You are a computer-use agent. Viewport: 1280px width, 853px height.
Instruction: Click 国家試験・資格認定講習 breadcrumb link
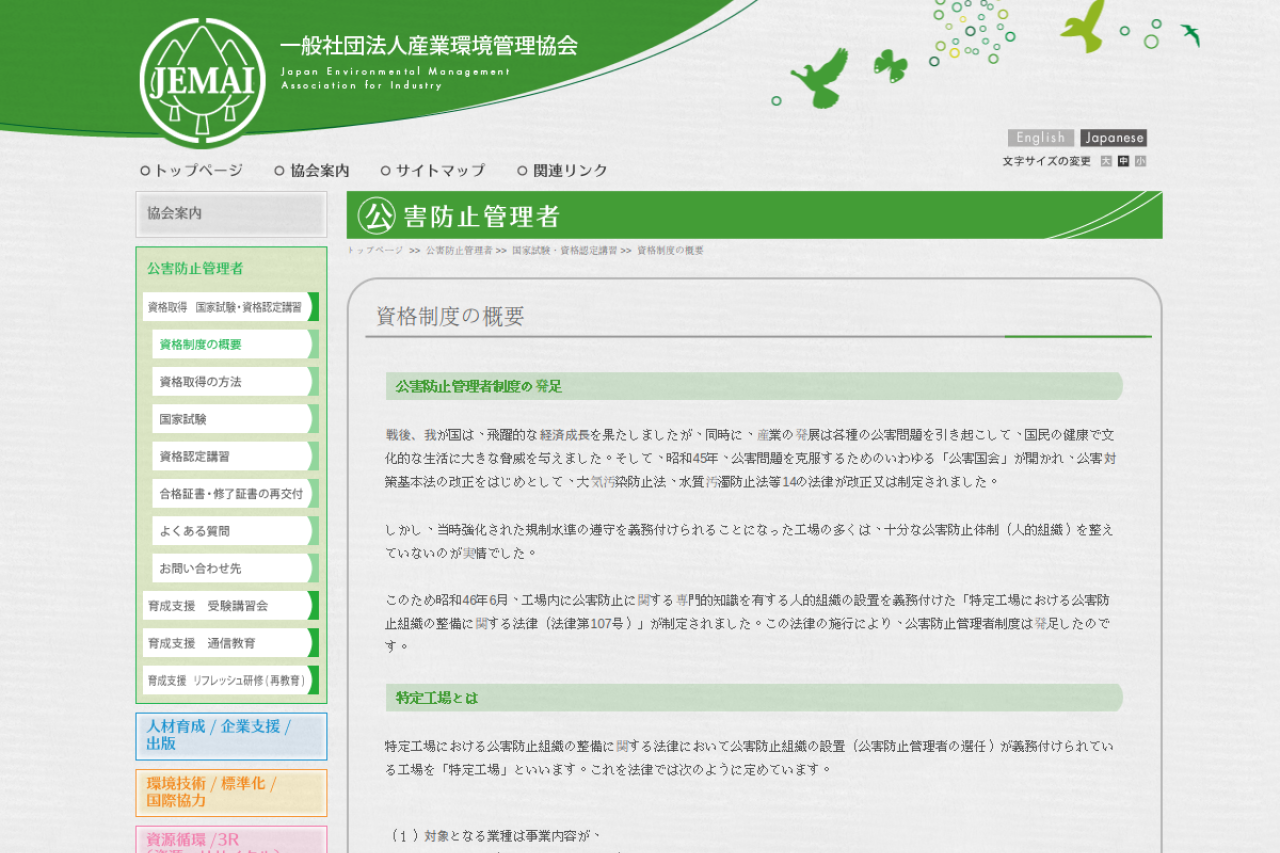coord(564,251)
